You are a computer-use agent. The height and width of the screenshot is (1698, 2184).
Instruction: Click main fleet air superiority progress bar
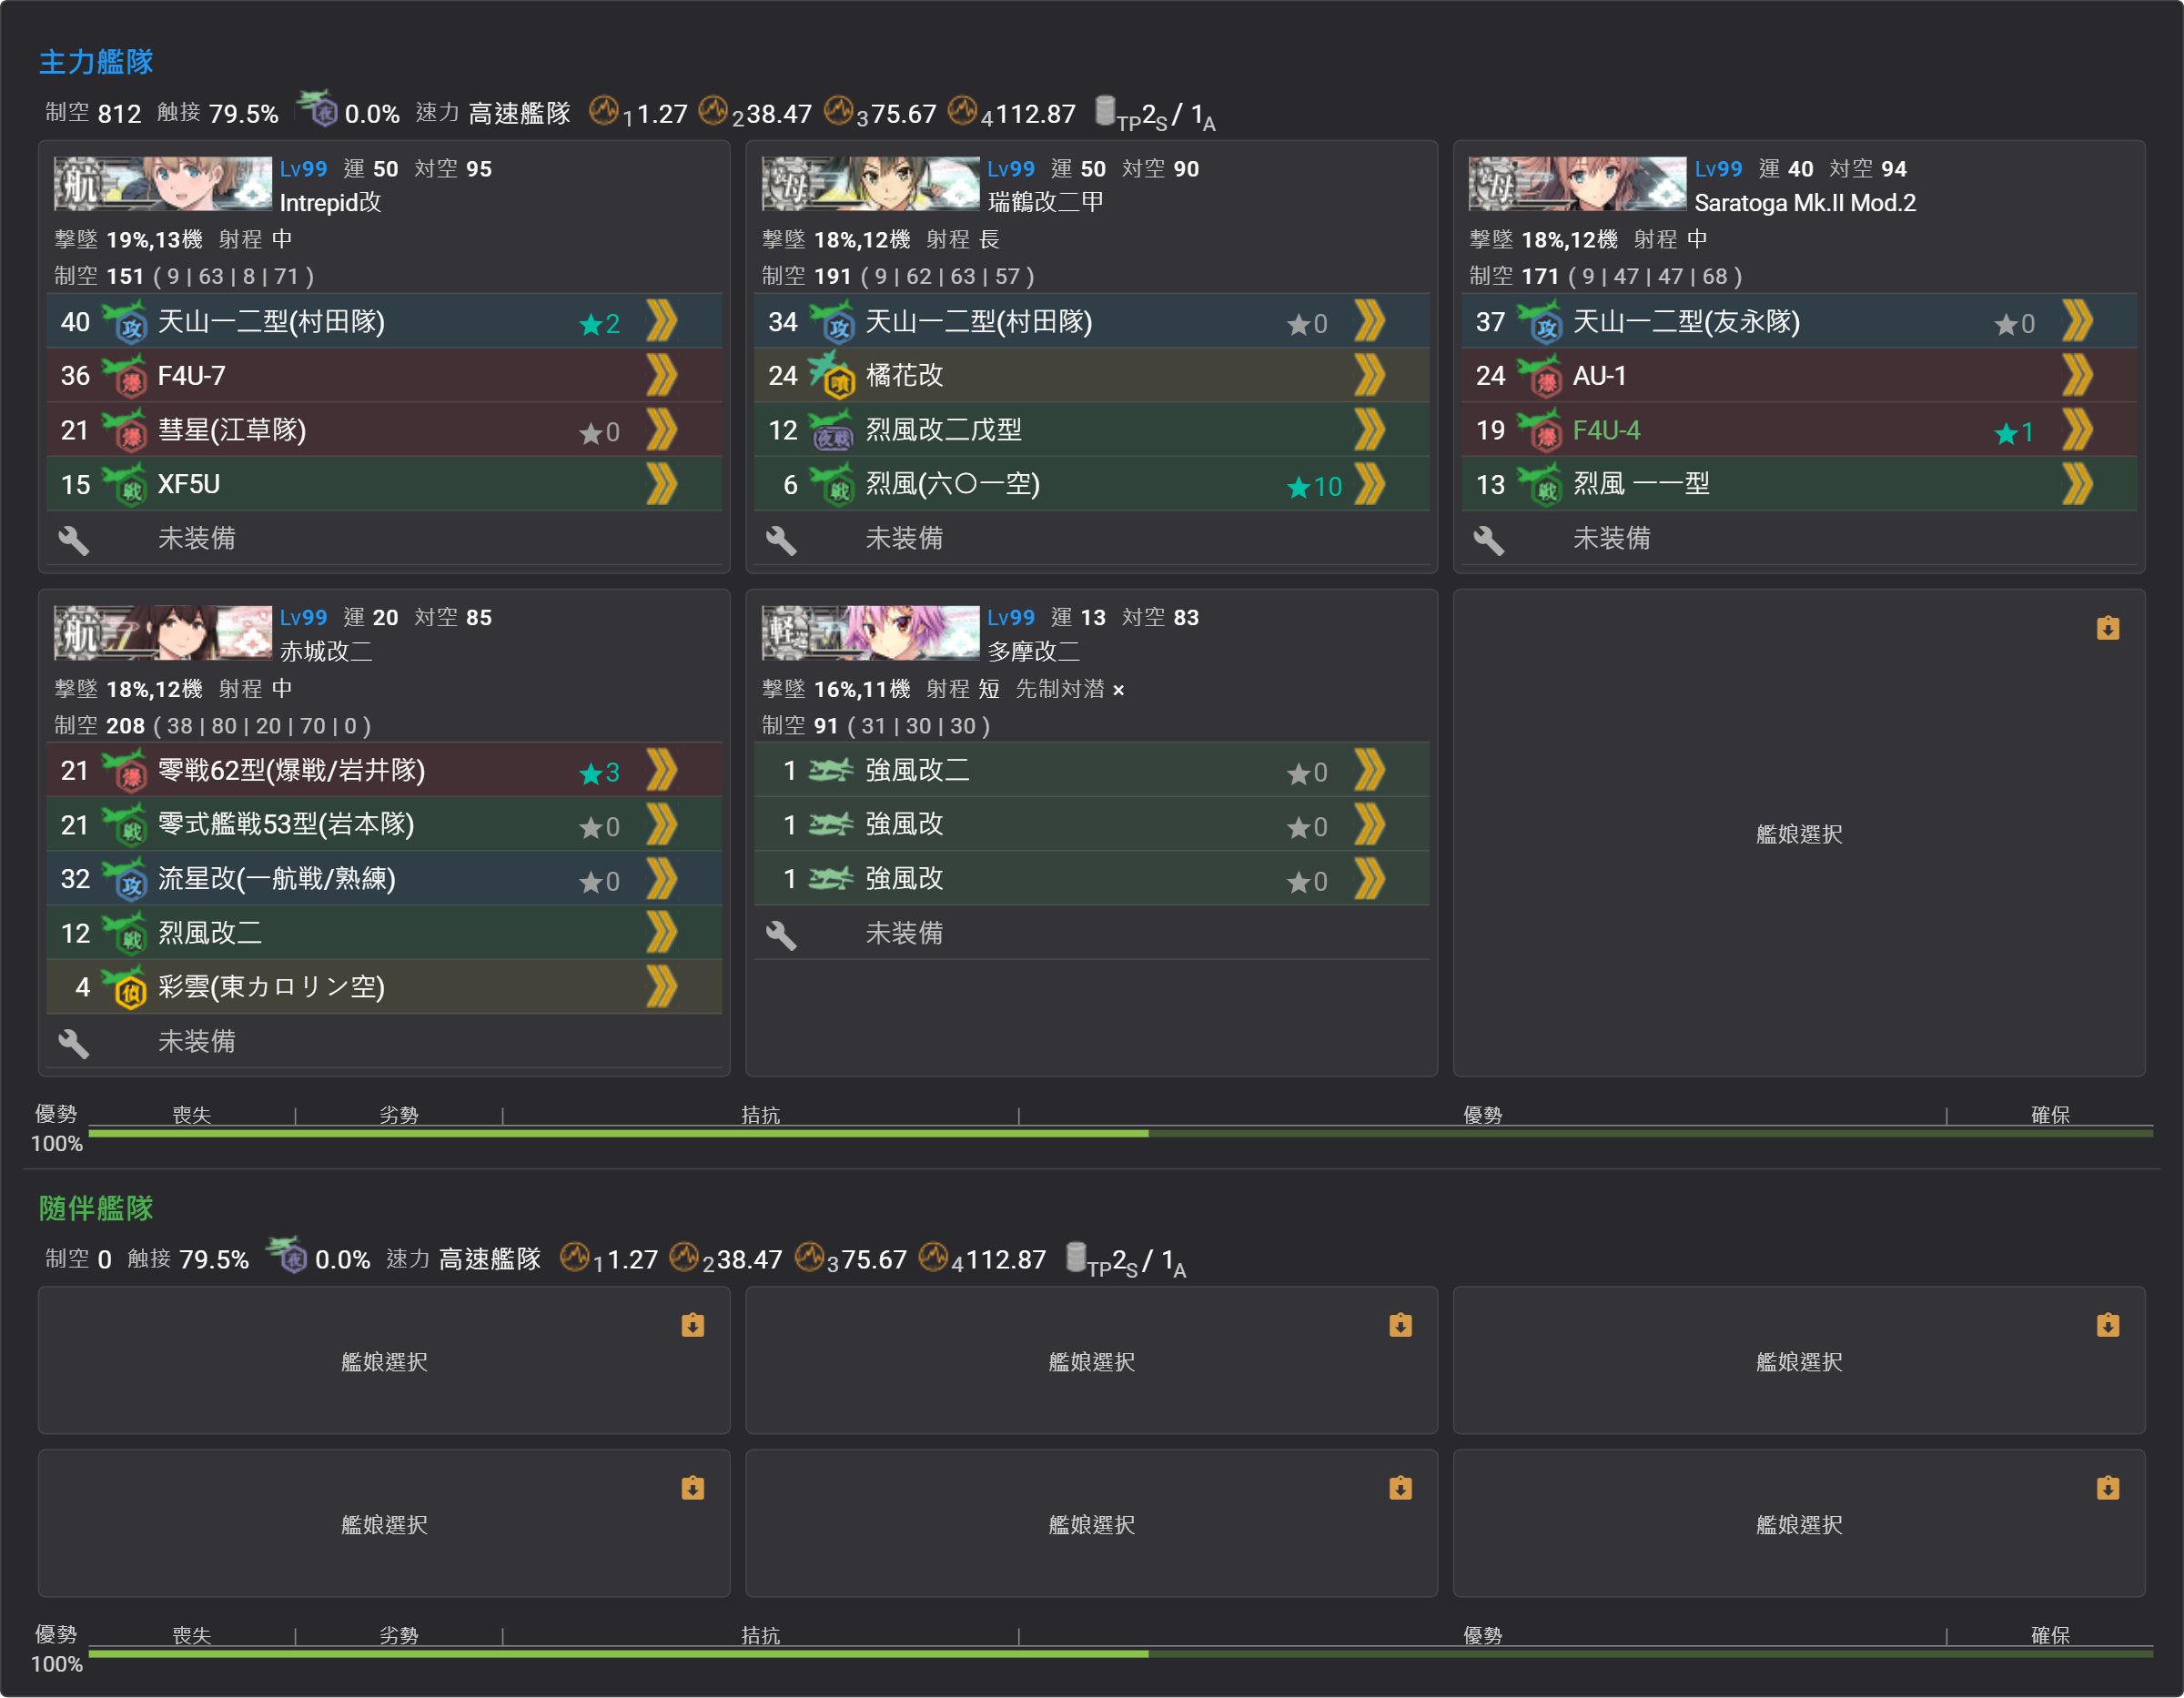tap(1120, 1133)
